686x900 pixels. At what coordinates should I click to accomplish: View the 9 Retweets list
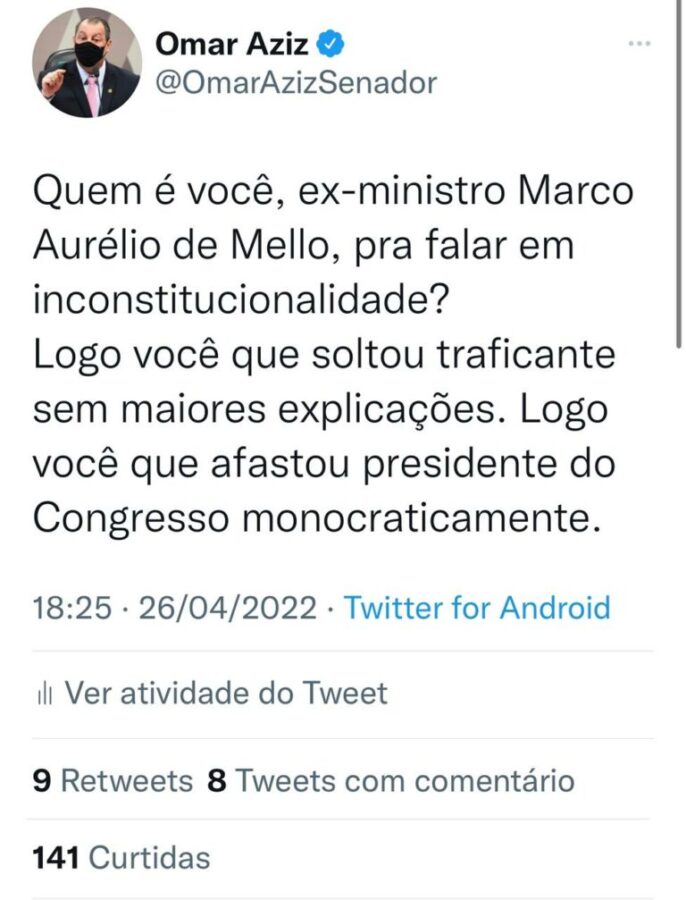click(x=113, y=780)
